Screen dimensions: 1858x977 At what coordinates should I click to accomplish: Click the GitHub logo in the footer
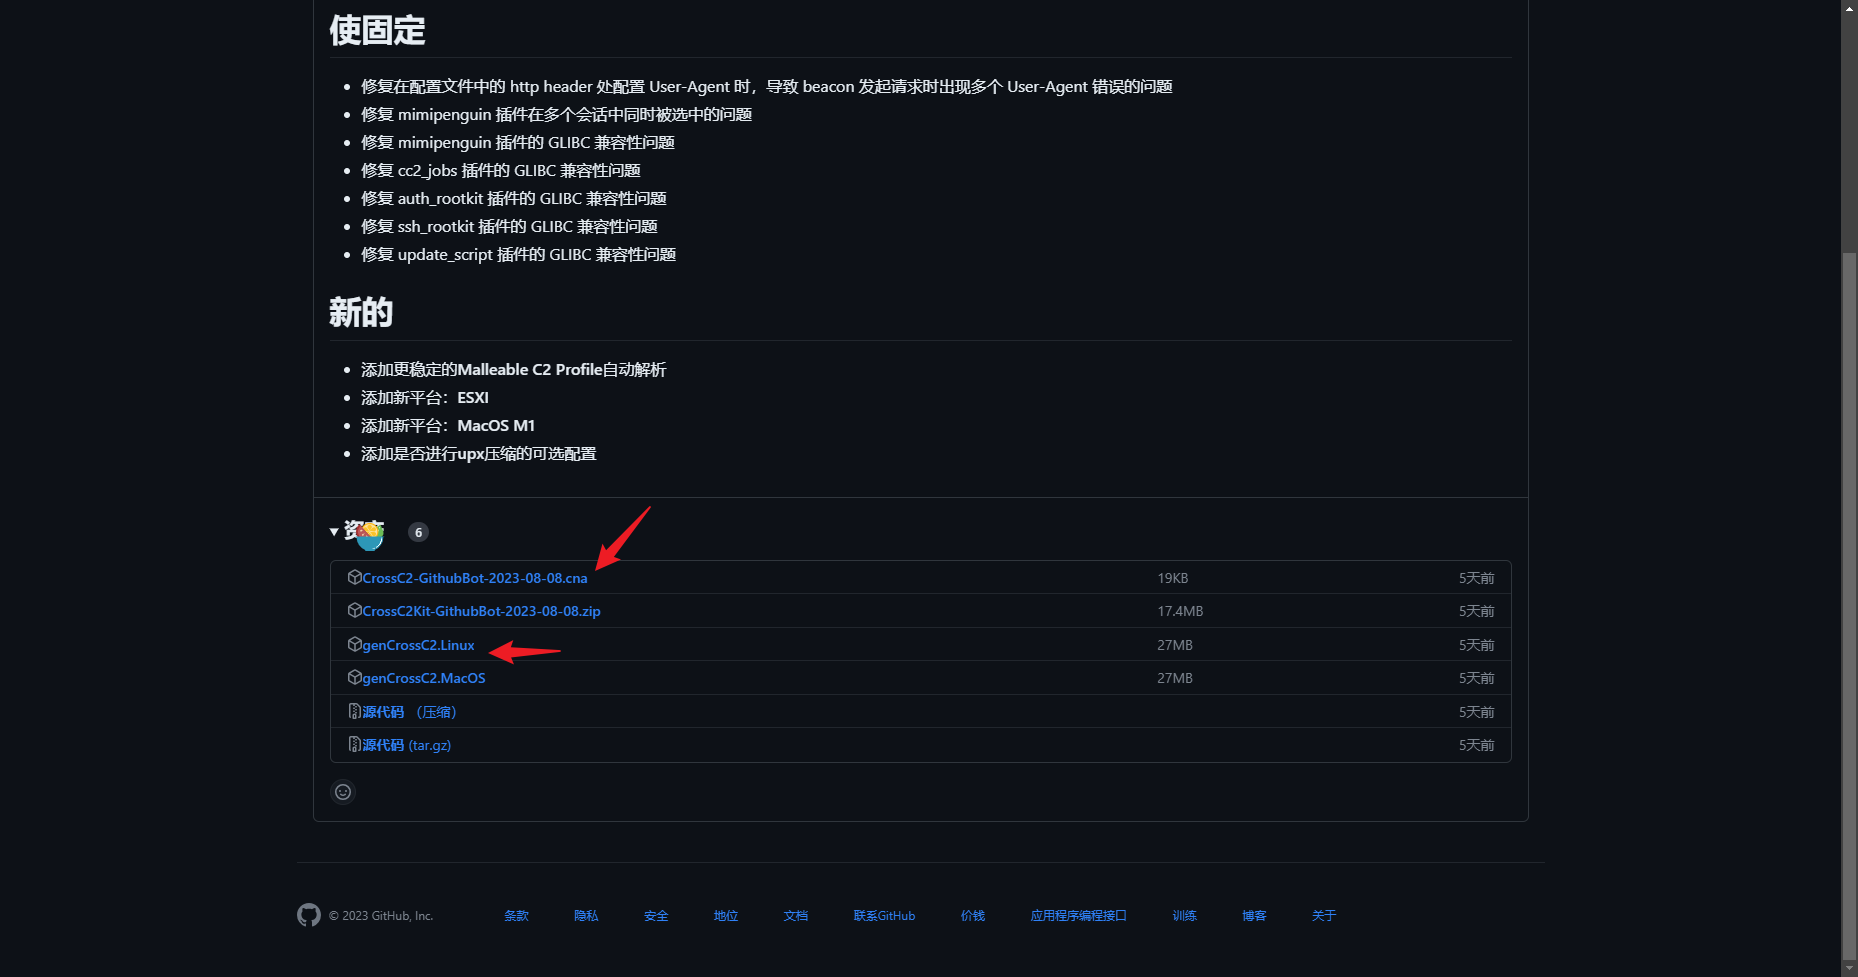pyautogui.click(x=309, y=915)
